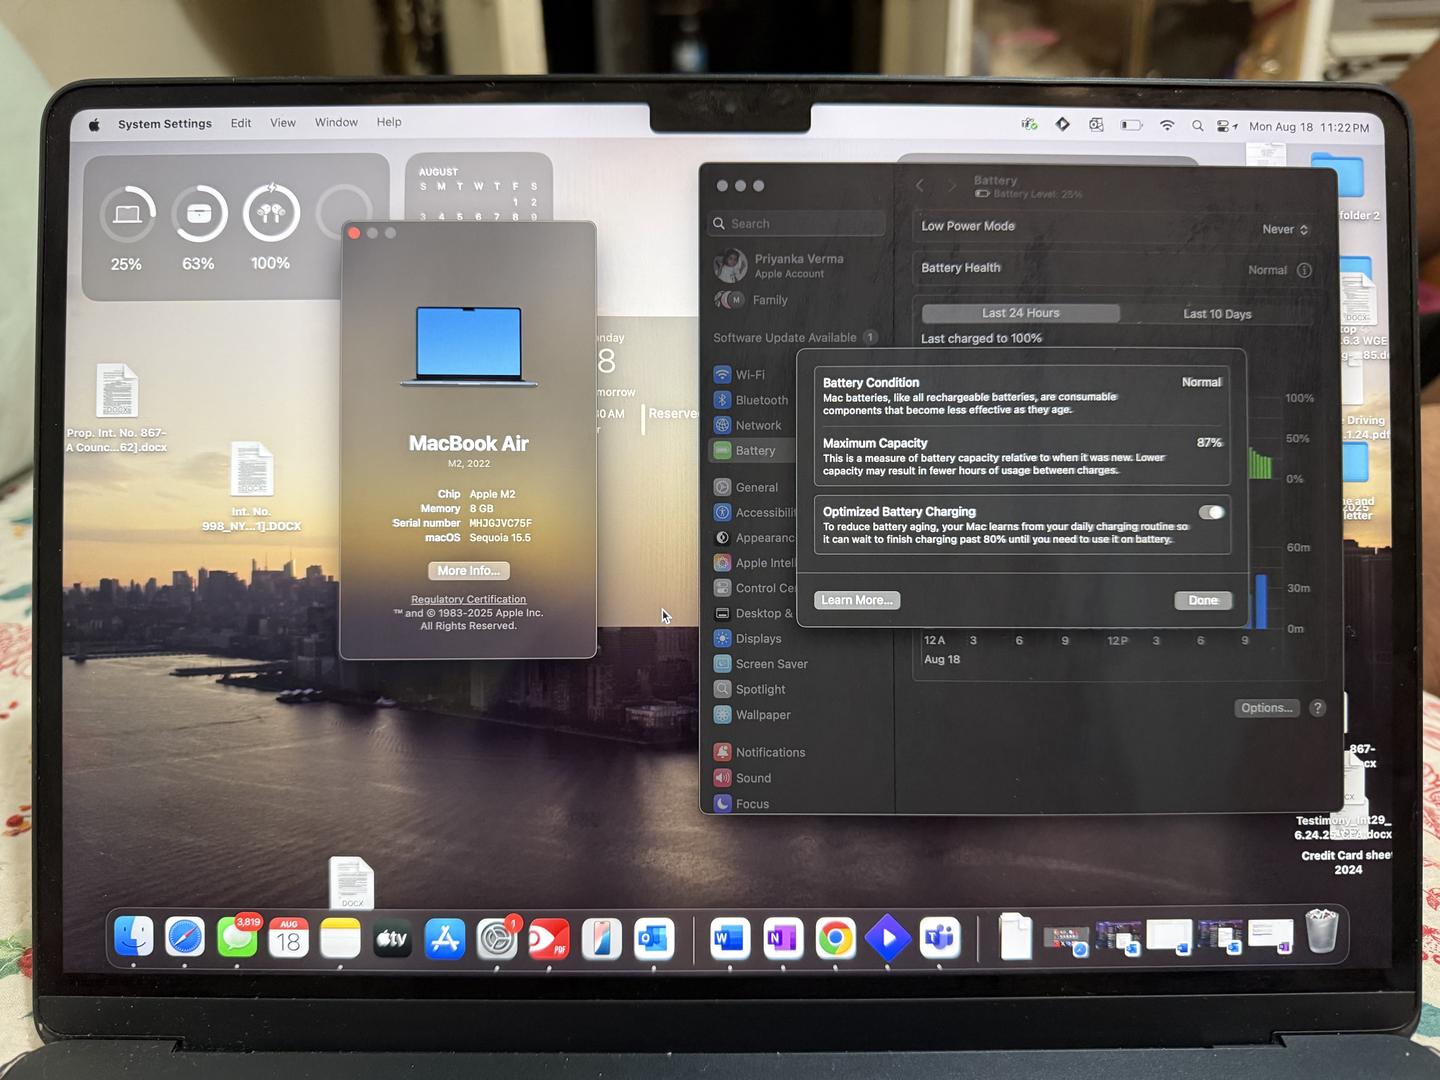Switch to the Last 10 Days tab

click(1217, 314)
